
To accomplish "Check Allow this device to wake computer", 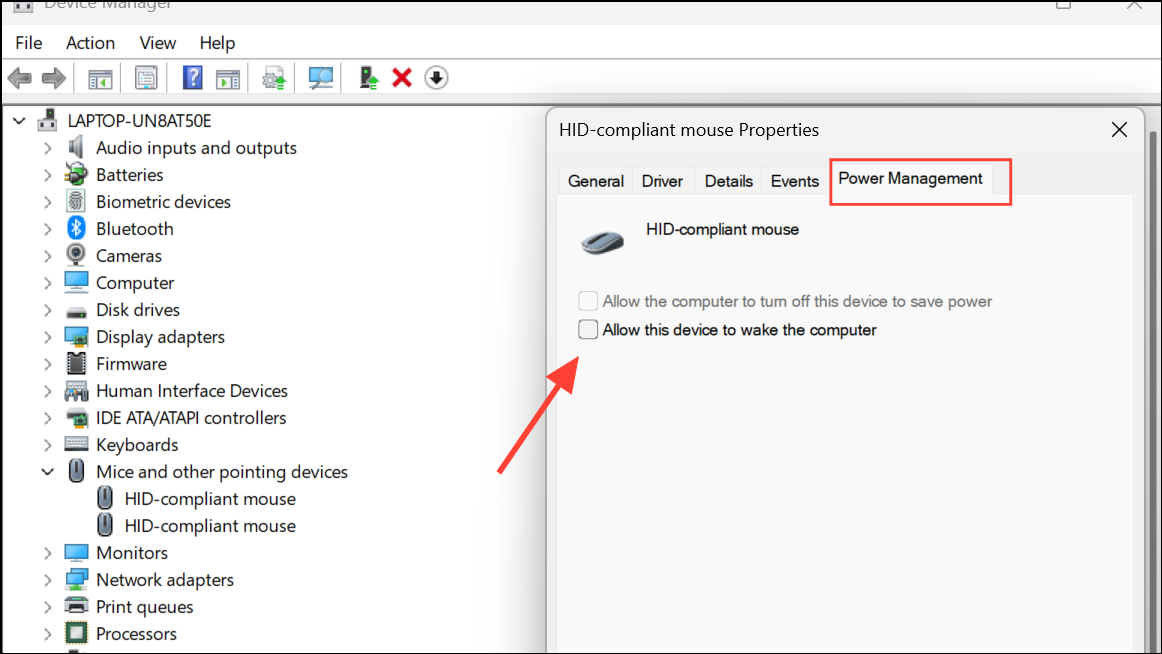I will tap(588, 330).
